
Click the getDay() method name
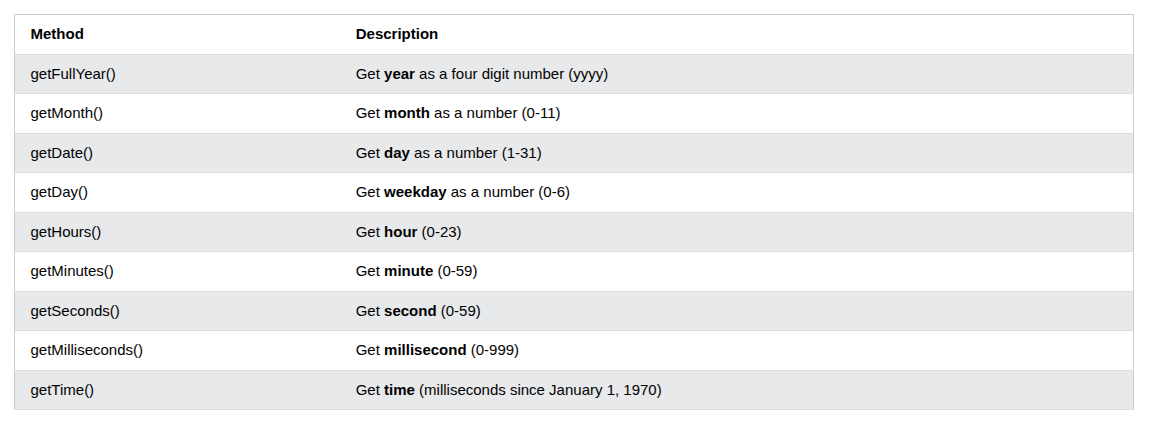59,192
